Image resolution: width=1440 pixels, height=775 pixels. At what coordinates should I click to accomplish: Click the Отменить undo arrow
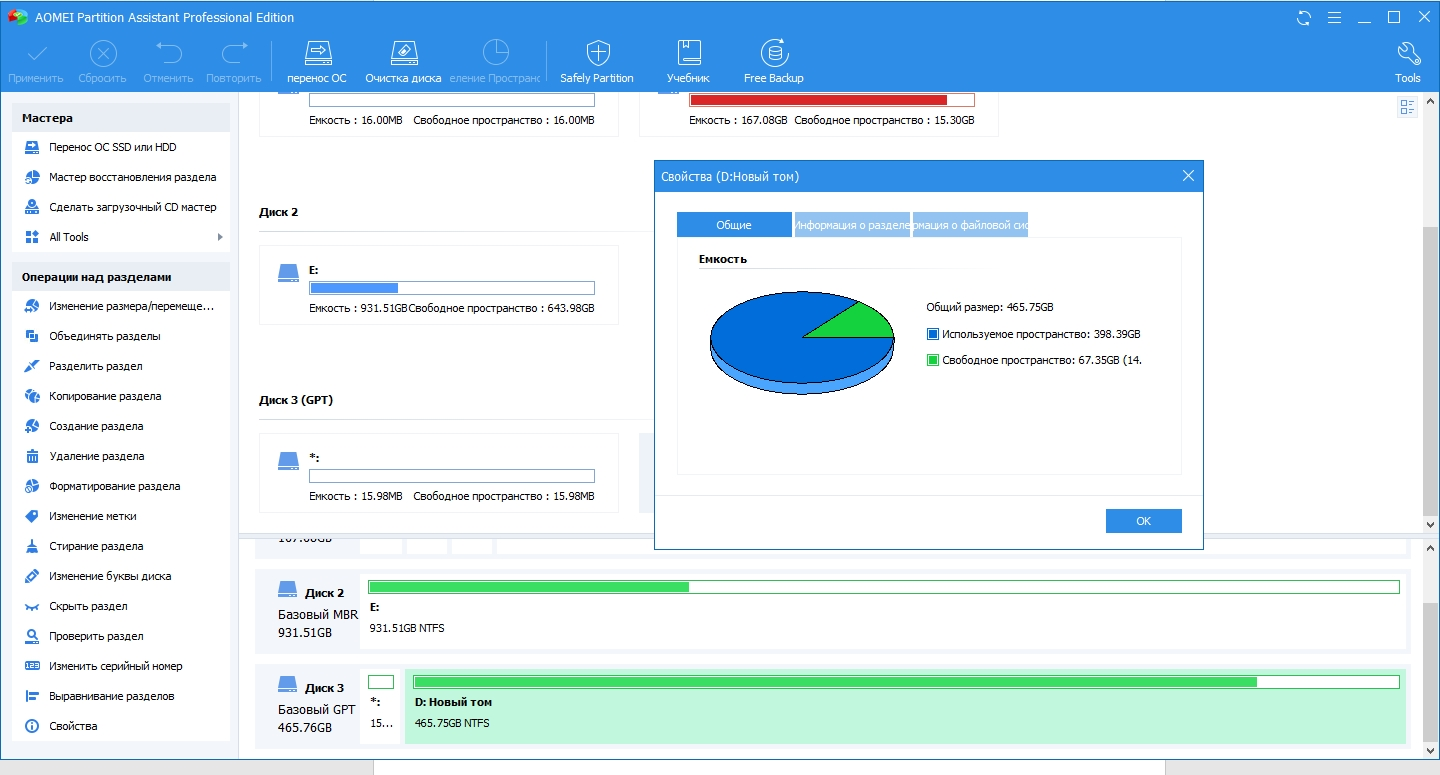click(x=168, y=62)
